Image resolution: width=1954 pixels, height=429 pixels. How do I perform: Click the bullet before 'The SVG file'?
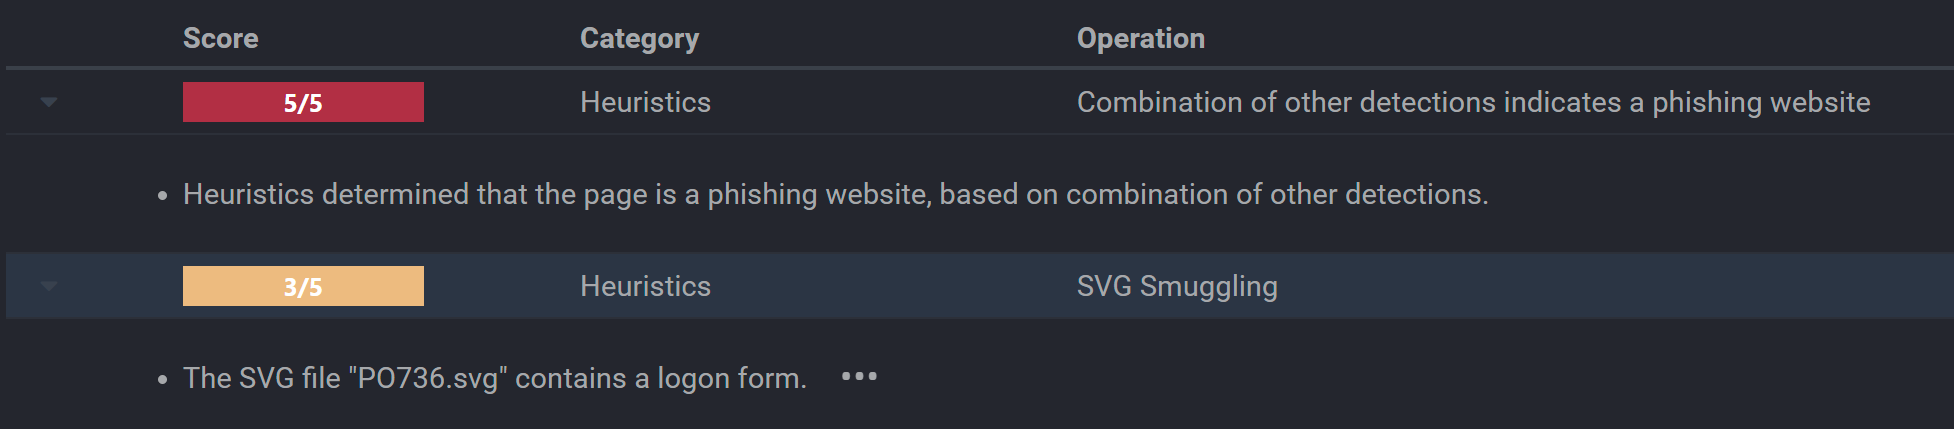click(163, 380)
